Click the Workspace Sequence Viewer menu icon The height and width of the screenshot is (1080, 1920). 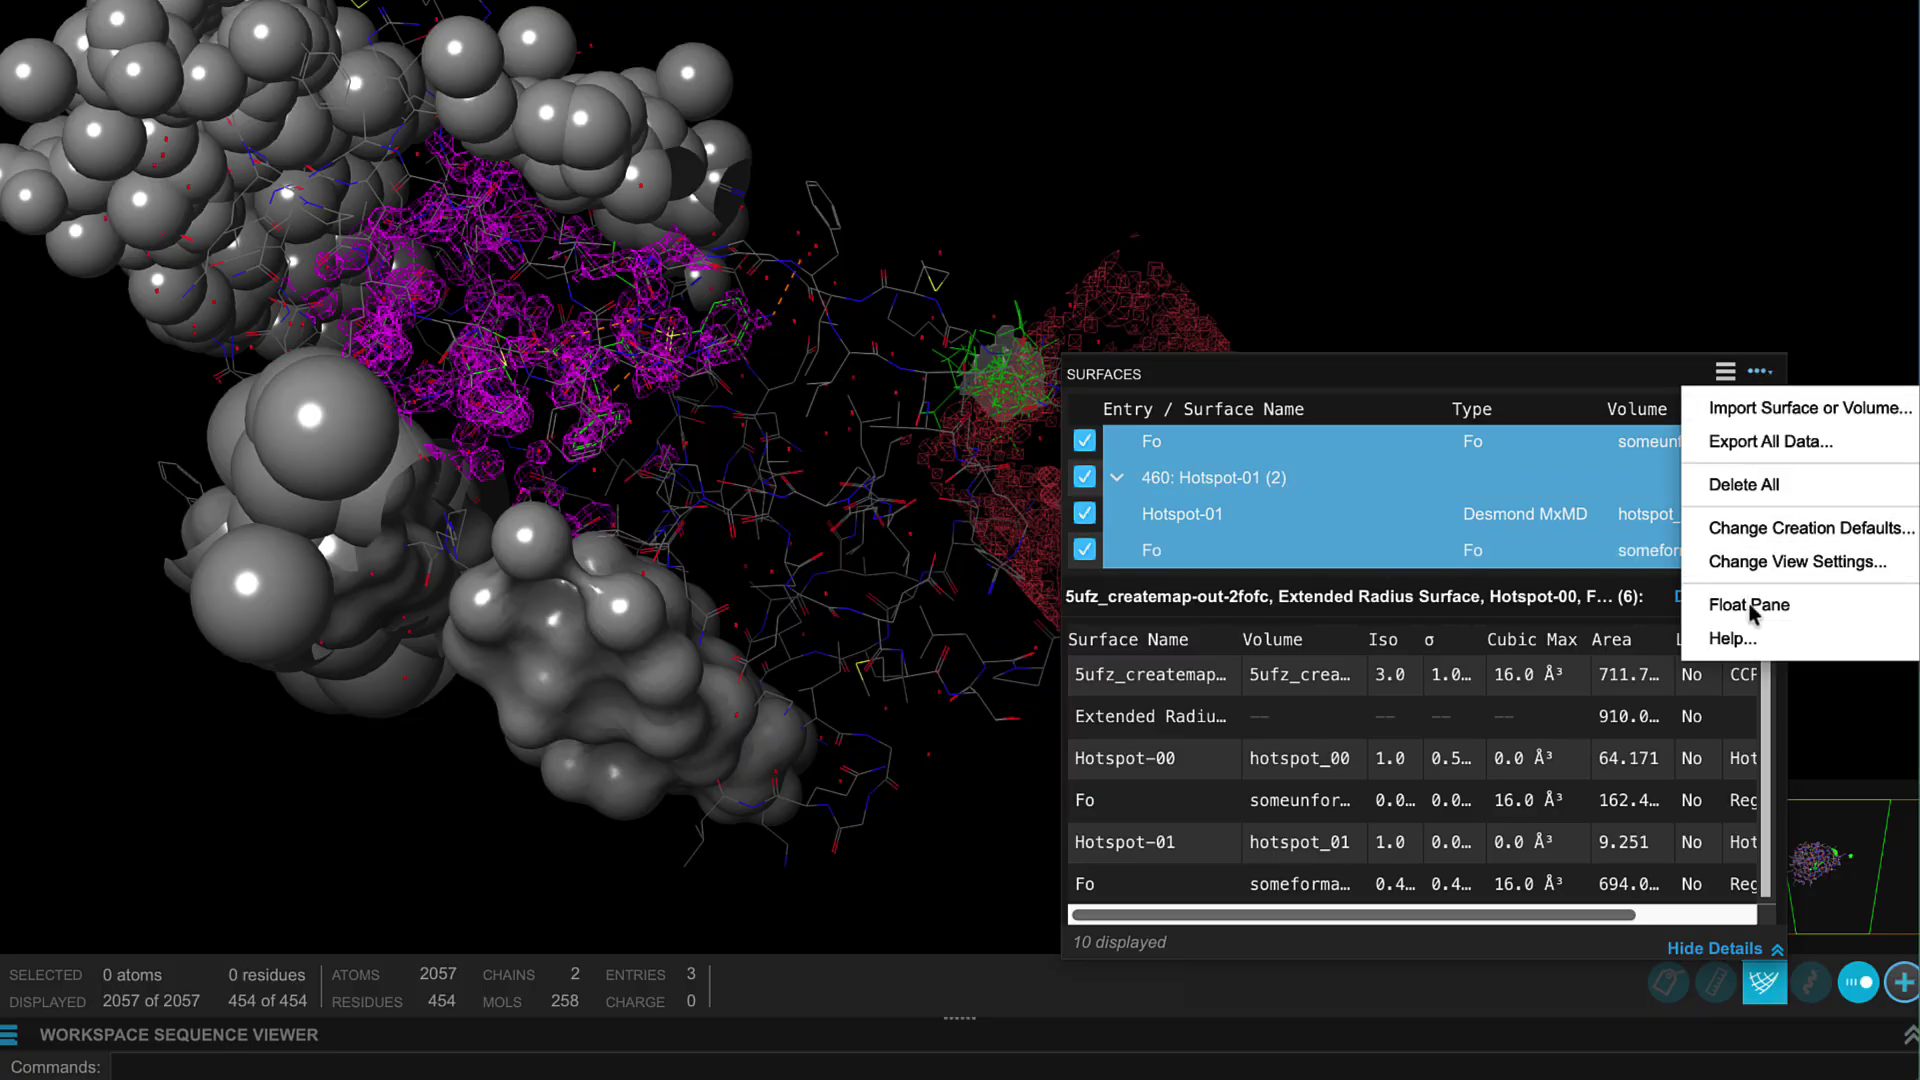coord(10,1035)
